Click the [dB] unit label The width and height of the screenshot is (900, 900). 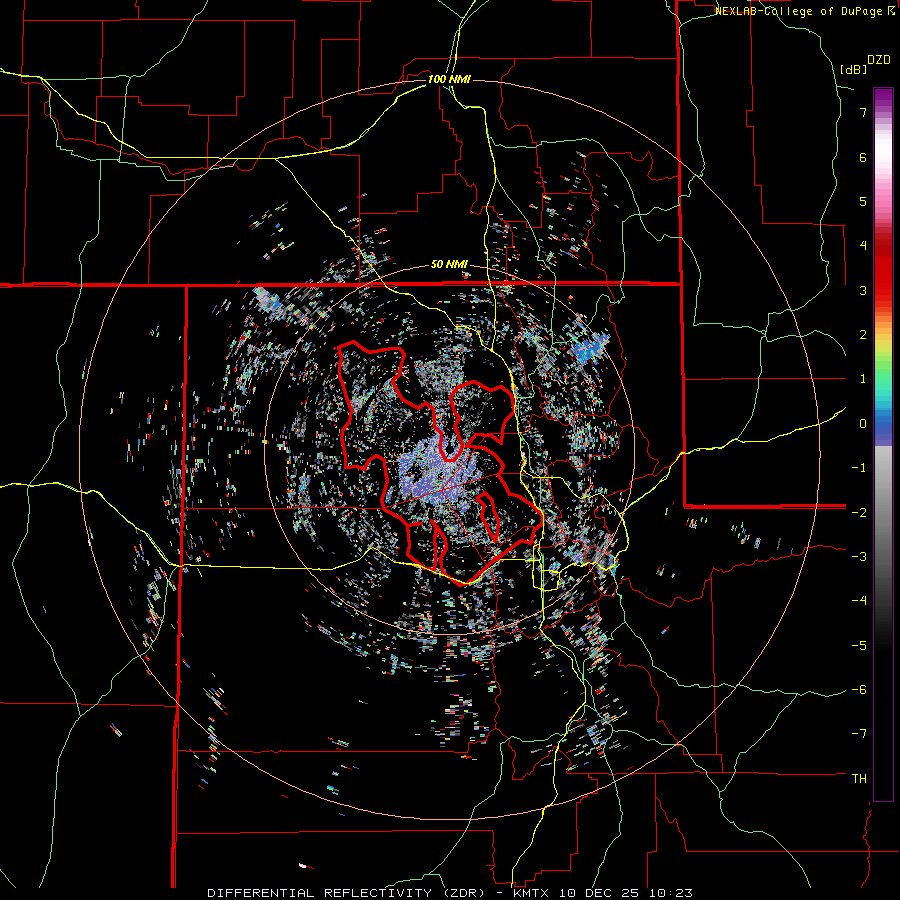point(854,69)
